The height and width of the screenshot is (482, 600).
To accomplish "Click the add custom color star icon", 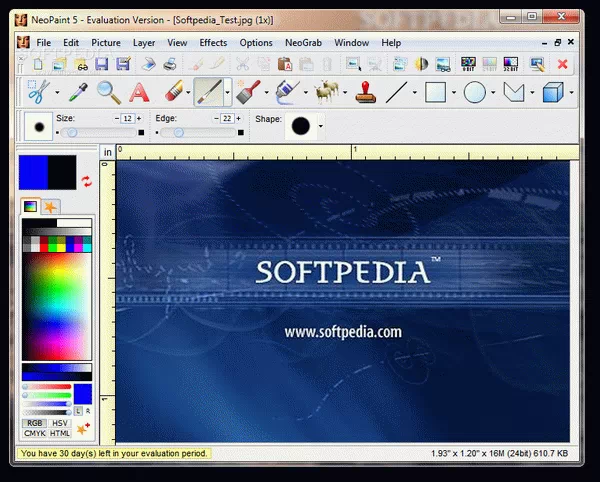I will (83, 428).
